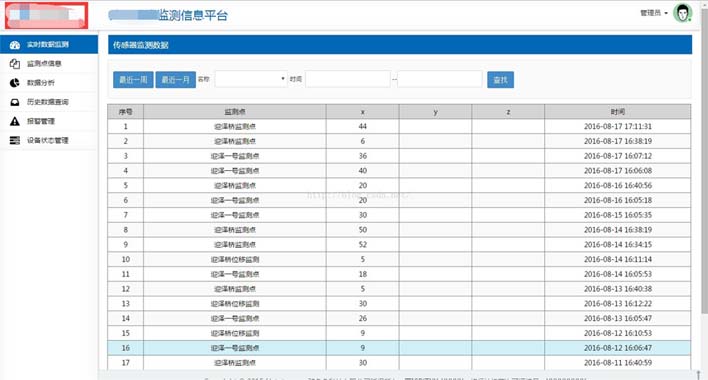This screenshot has width=708, height=380.
Task: Open the 管理员 account dropdown
Action: (654, 13)
